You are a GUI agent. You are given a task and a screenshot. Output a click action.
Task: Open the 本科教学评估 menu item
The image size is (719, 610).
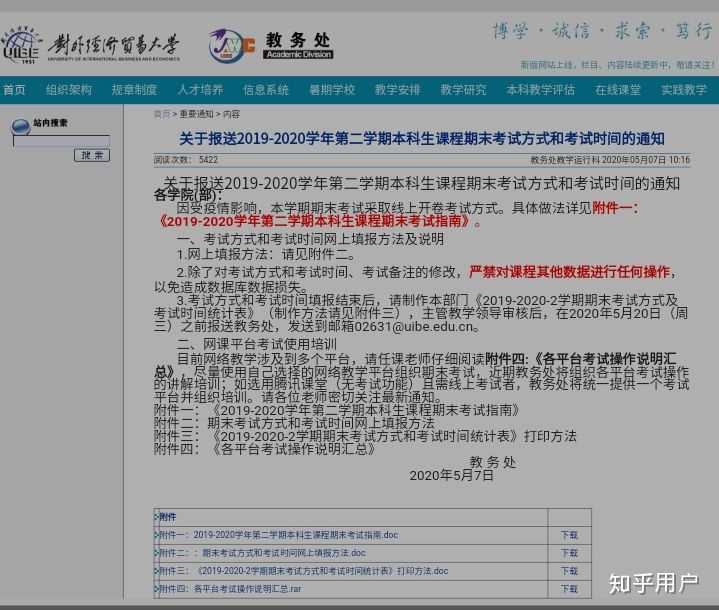[x=540, y=89]
